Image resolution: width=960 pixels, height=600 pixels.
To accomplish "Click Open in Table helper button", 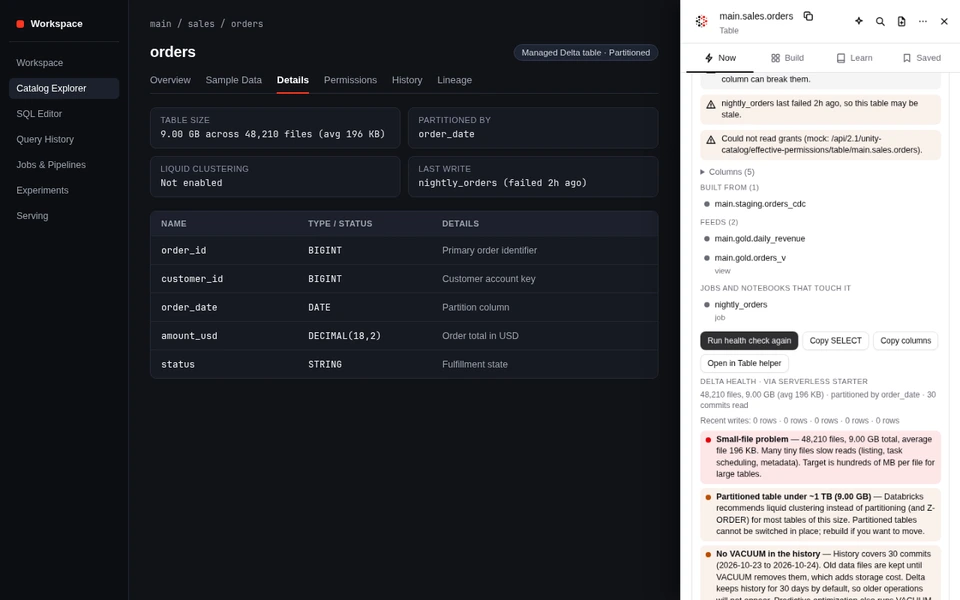I will 744,363.
